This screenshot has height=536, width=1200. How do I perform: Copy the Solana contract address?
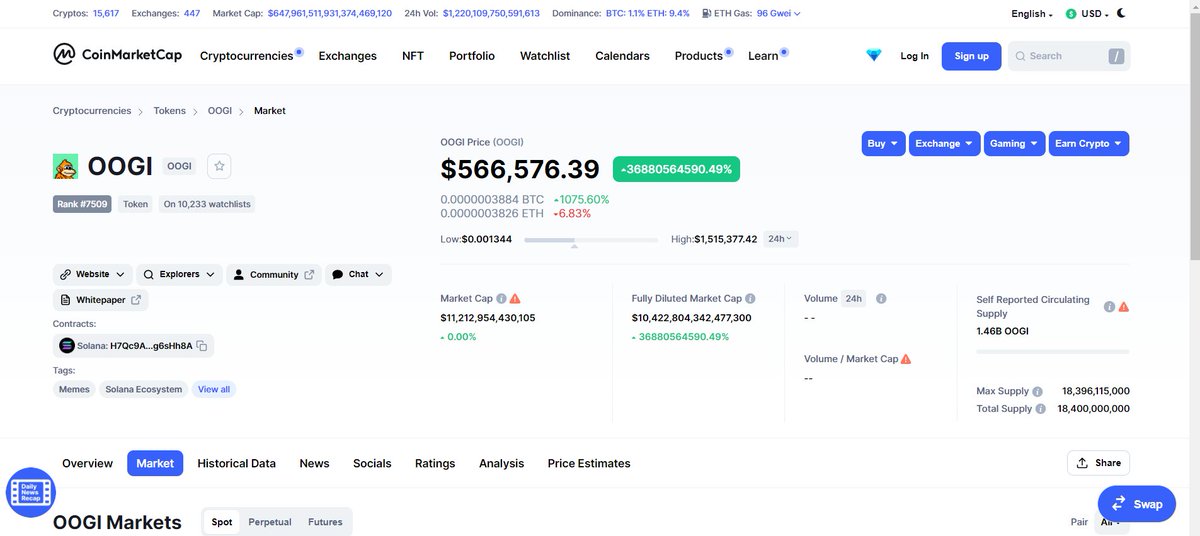202,346
